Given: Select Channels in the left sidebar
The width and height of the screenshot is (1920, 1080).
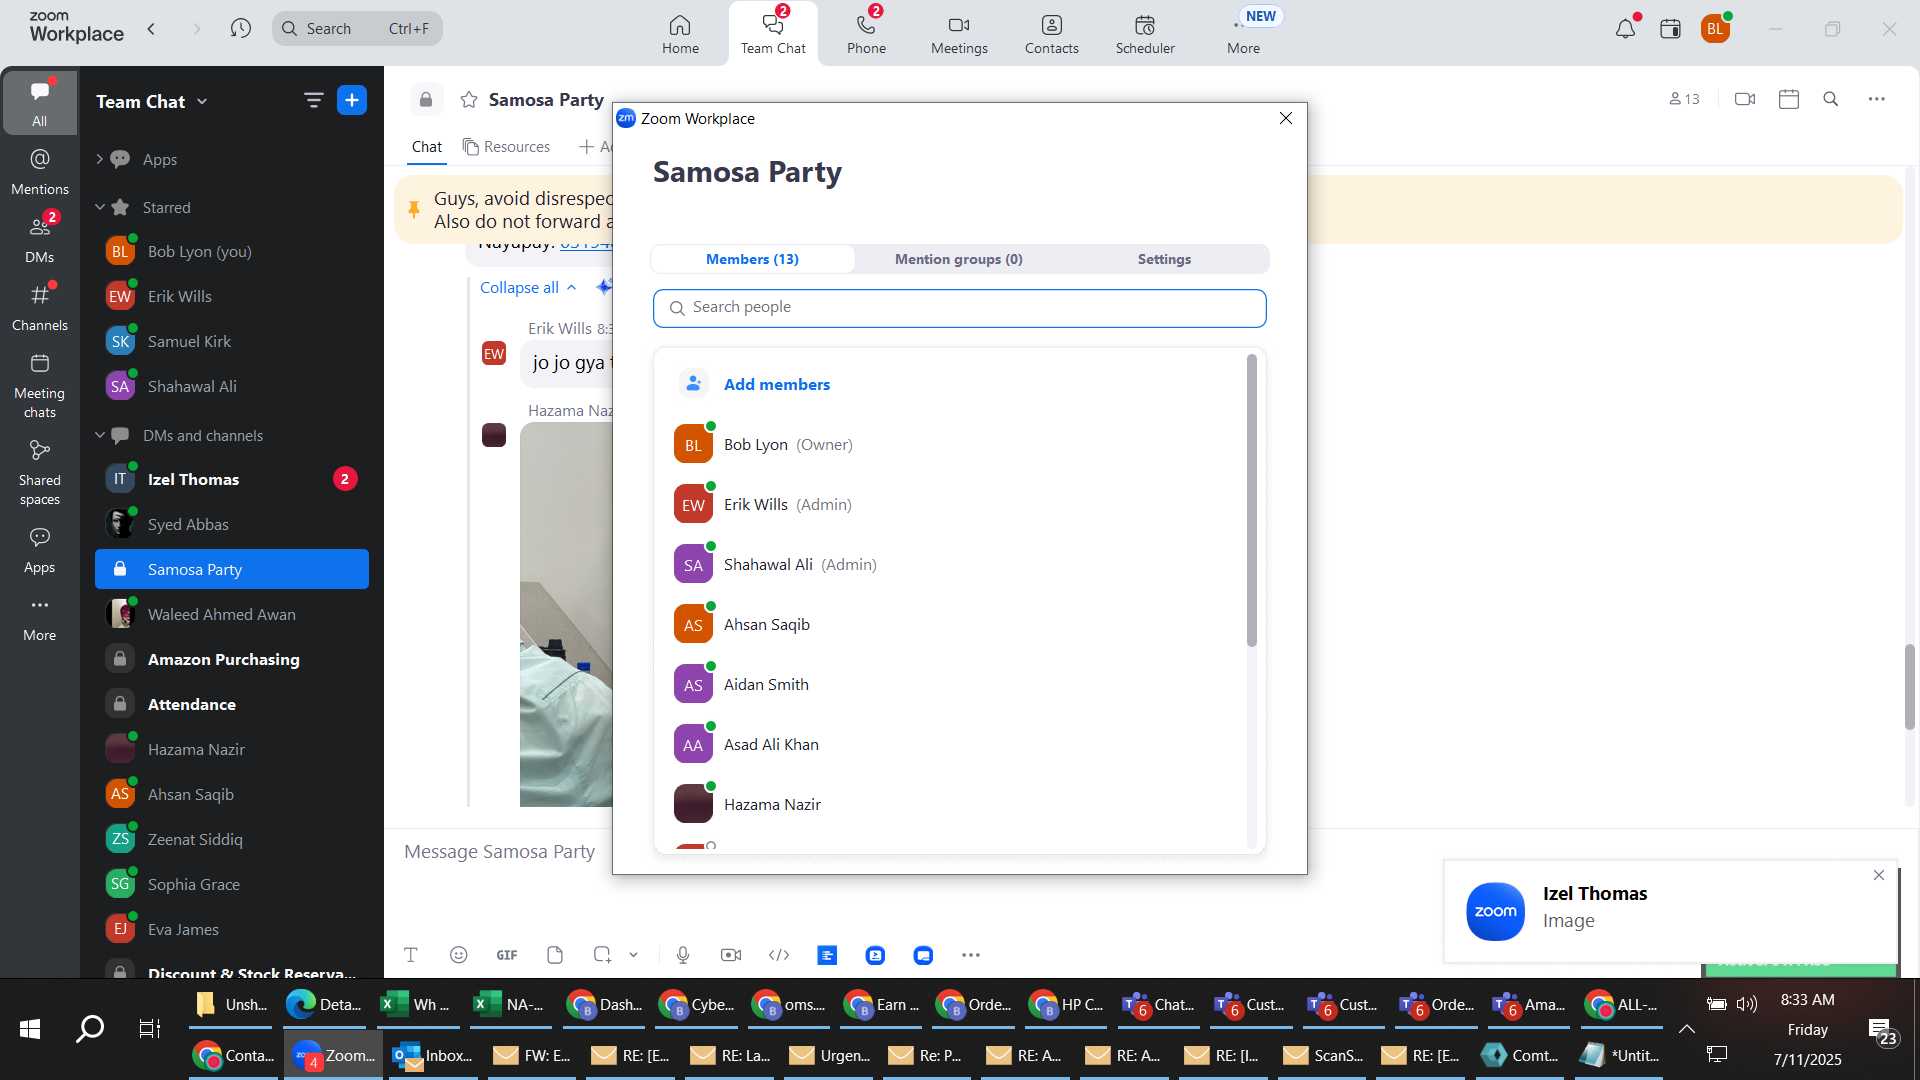Looking at the screenshot, I should (x=40, y=308).
